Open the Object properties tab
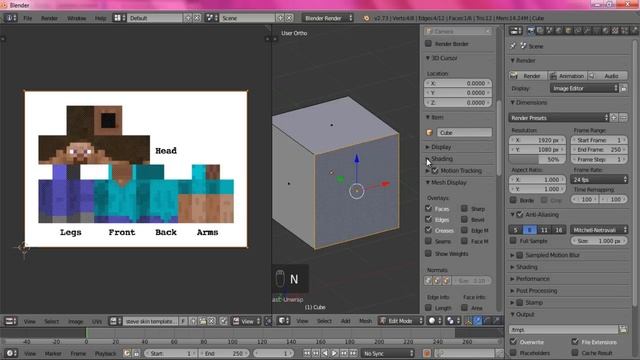640x360 pixels. [569, 31]
